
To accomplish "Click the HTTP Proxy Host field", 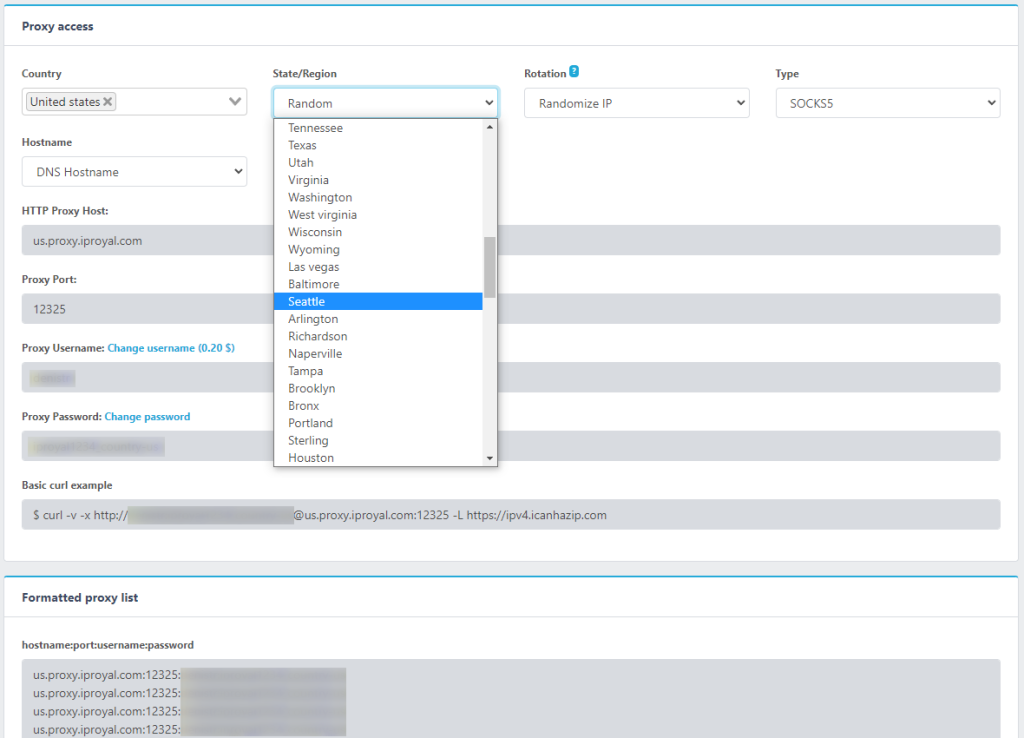I will click(x=511, y=240).
